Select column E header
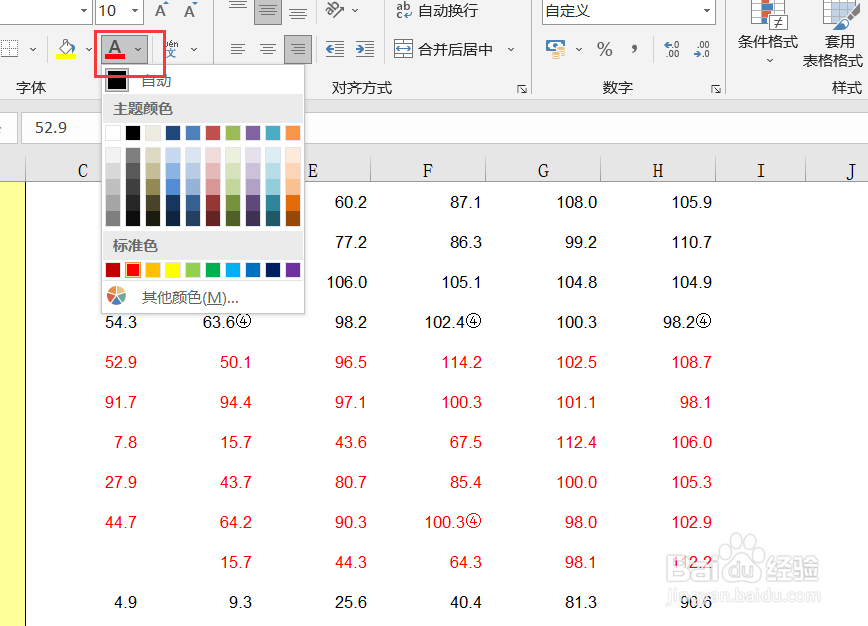868x626 pixels. 313,170
